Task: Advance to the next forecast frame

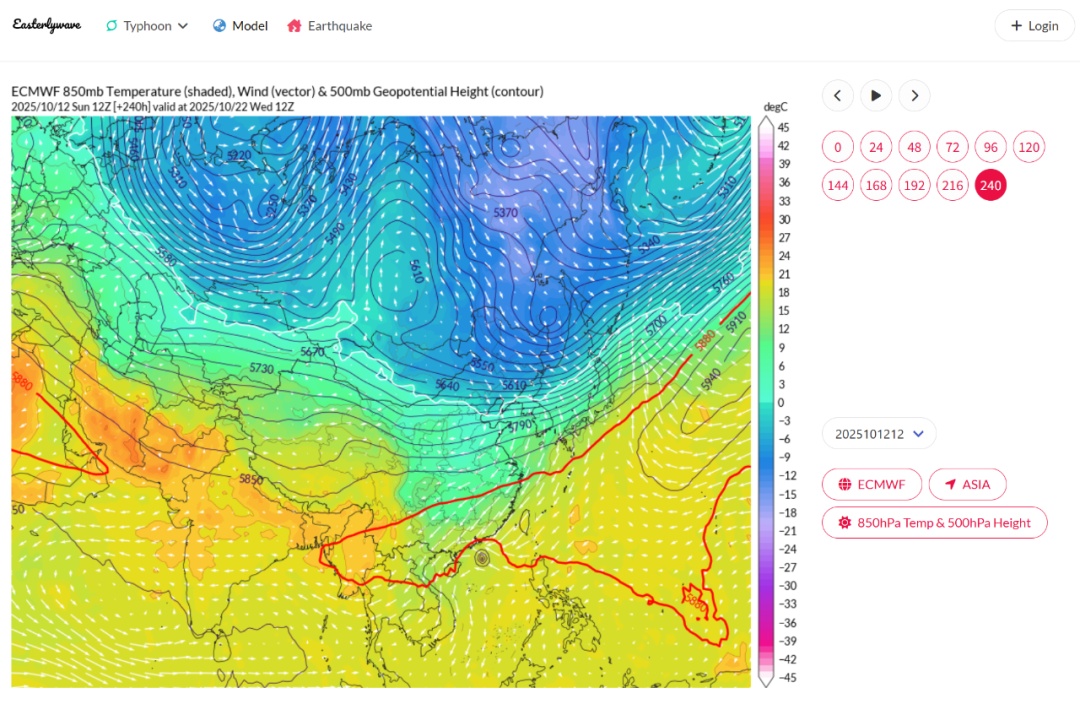Action: pos(914,96)
